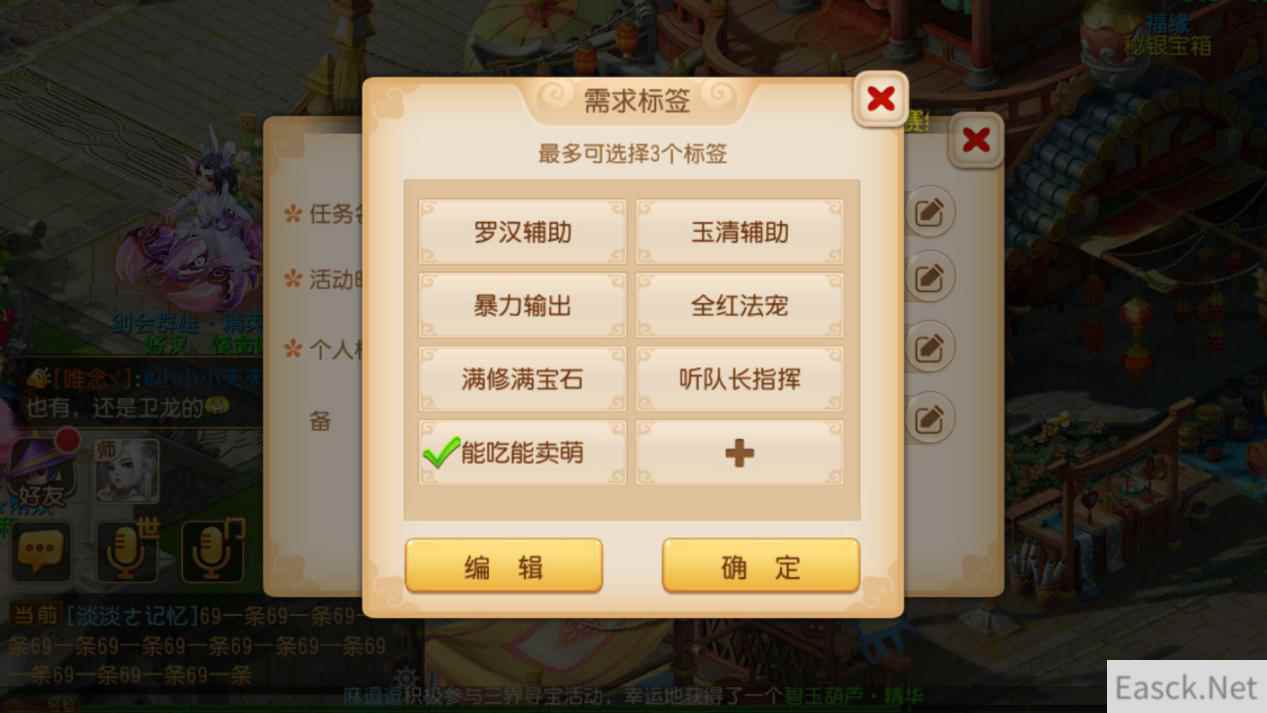Tap the world voice microphone icon
Screen dimensions: 1267x713
pos(127,550)
